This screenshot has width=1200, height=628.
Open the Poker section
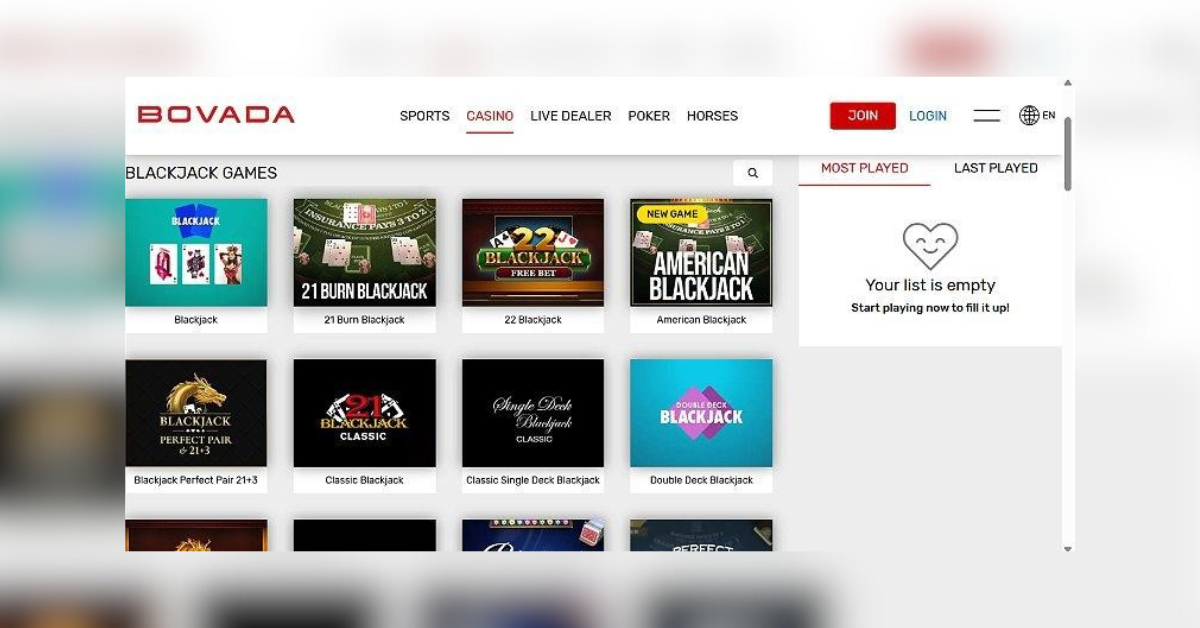(649, 116)
